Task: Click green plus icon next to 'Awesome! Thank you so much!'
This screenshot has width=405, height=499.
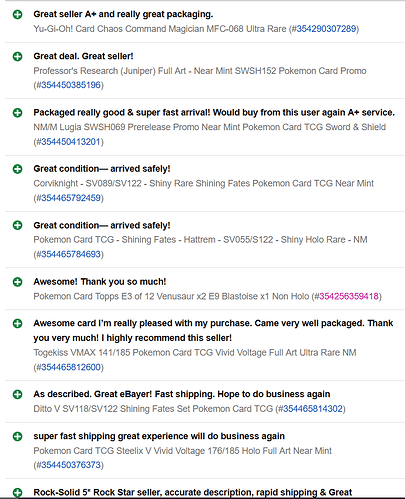Action: 17,282
